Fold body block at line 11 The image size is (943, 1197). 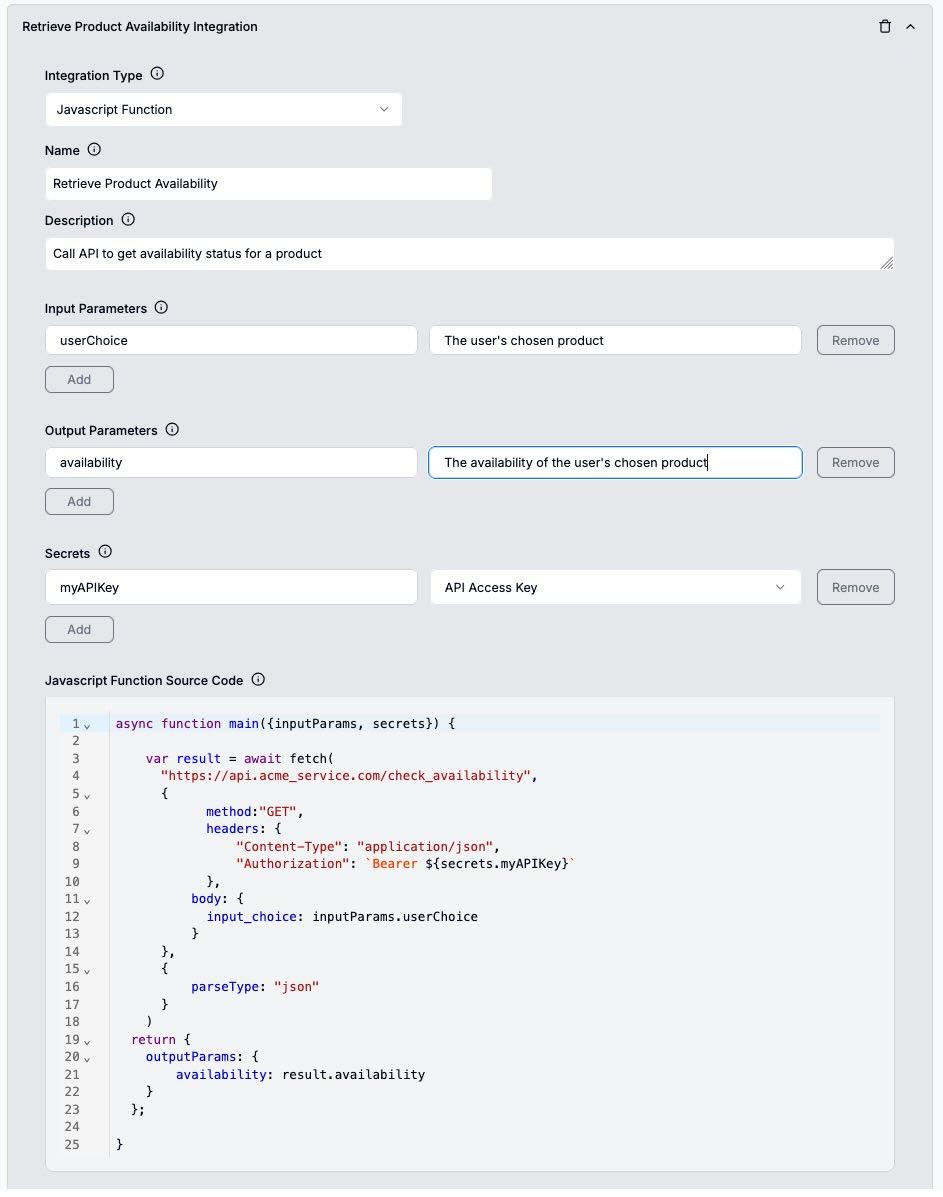click(87, 901)
